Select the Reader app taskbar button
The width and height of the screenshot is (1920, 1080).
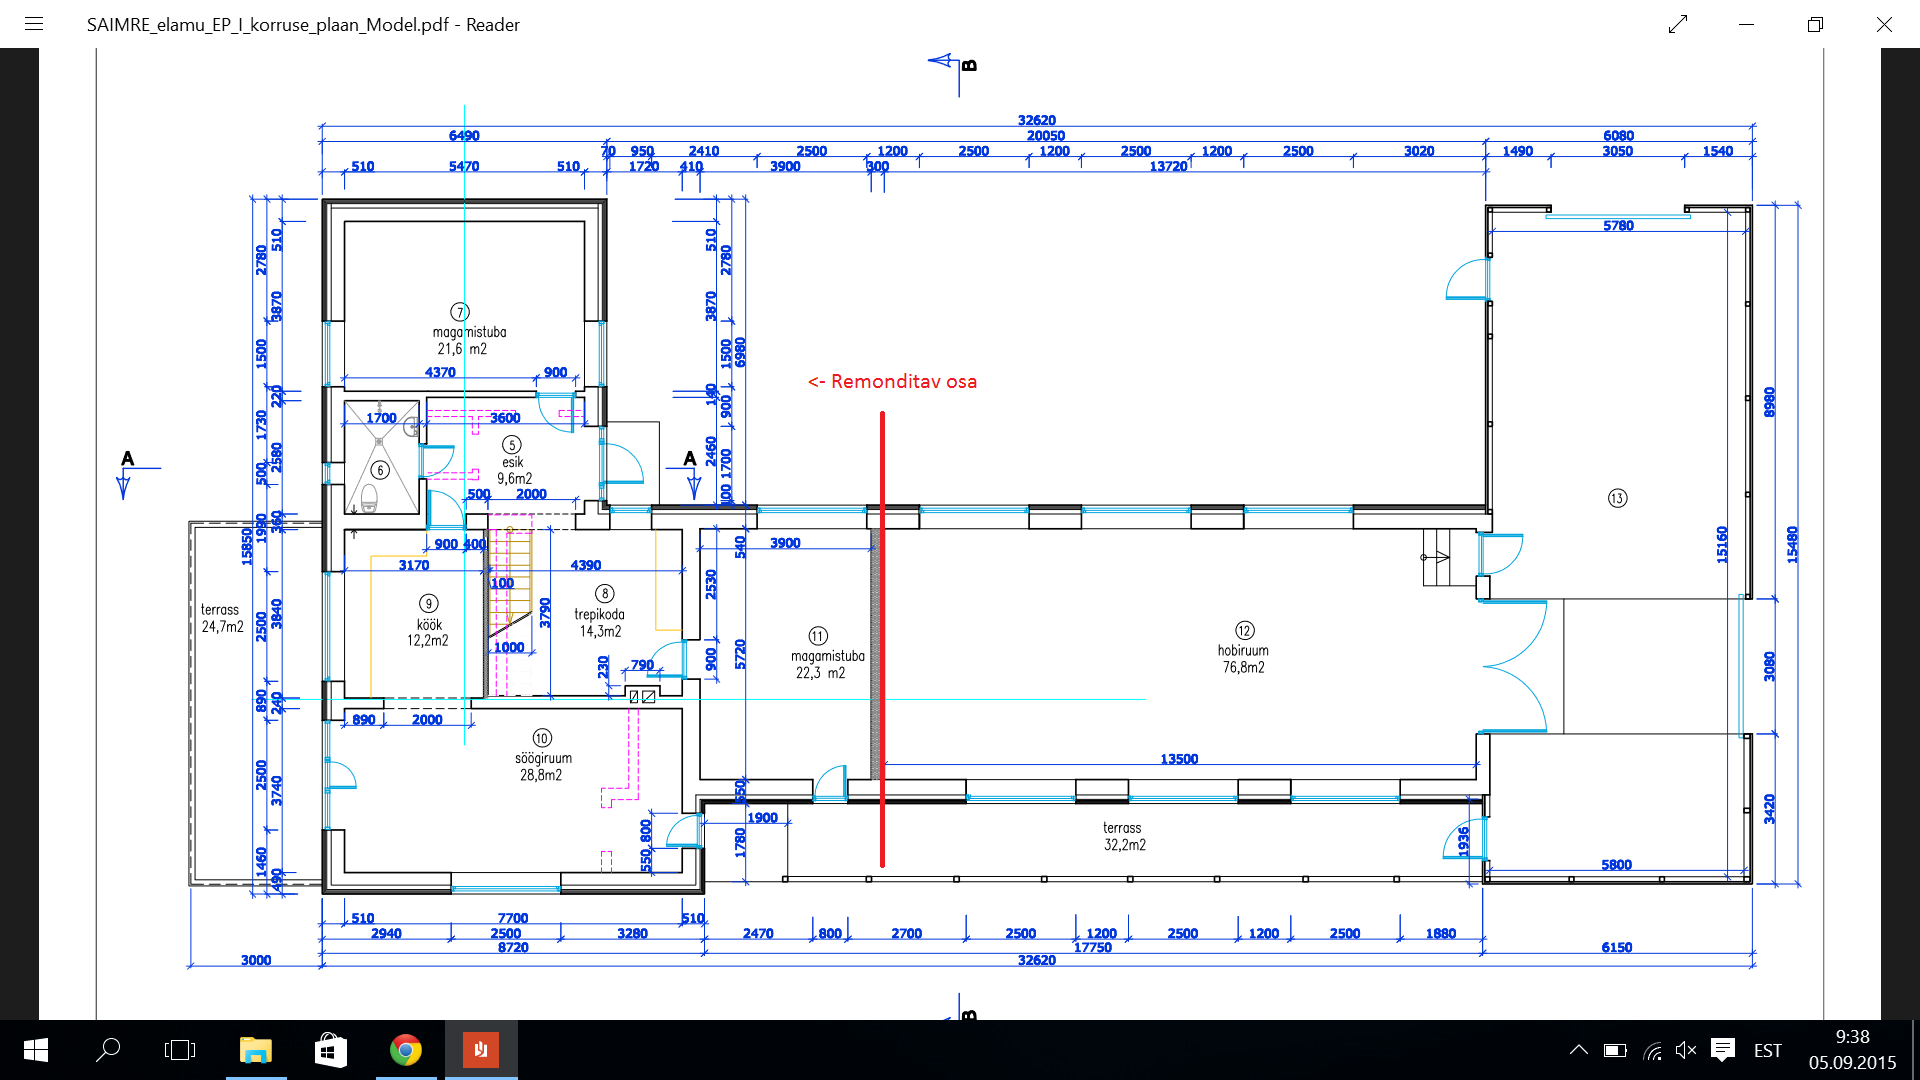(x=481, y=1050)
